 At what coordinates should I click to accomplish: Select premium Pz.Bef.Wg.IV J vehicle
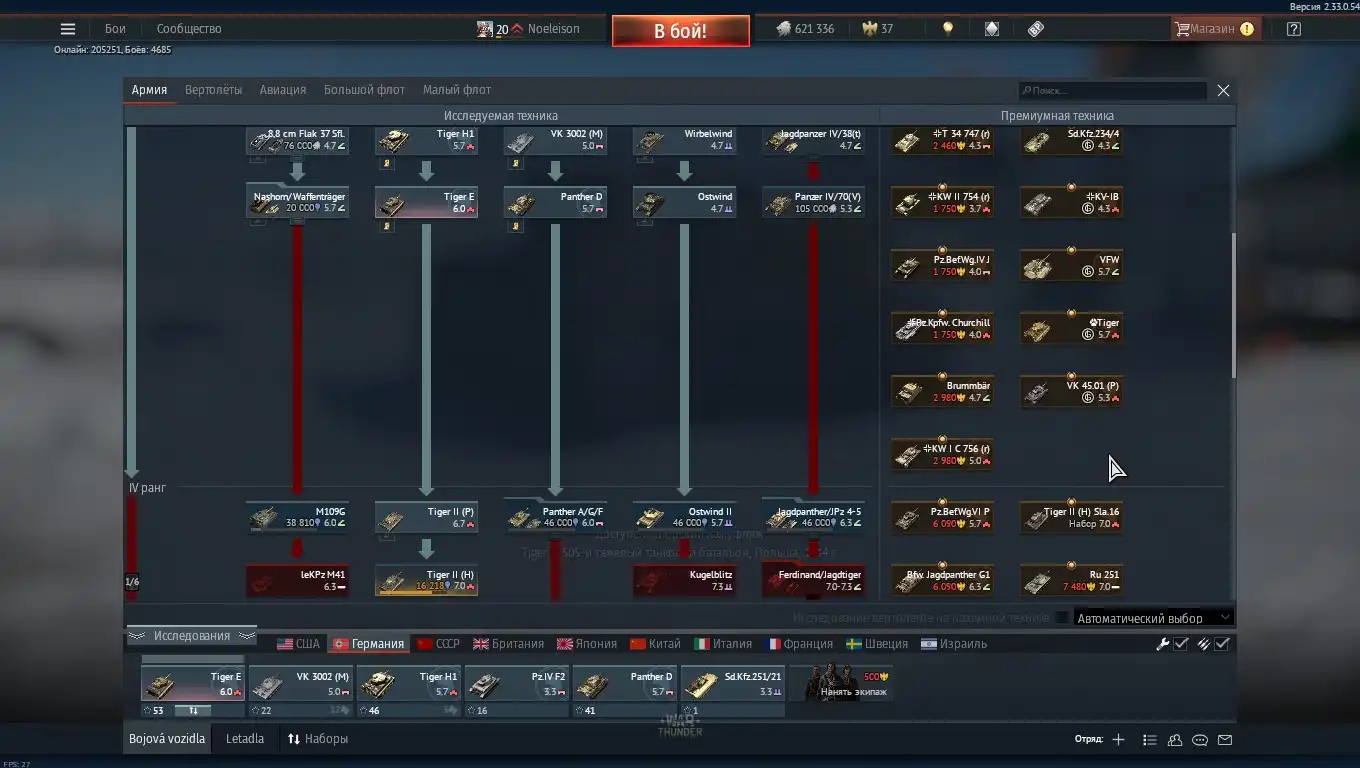tap(942, 265)
